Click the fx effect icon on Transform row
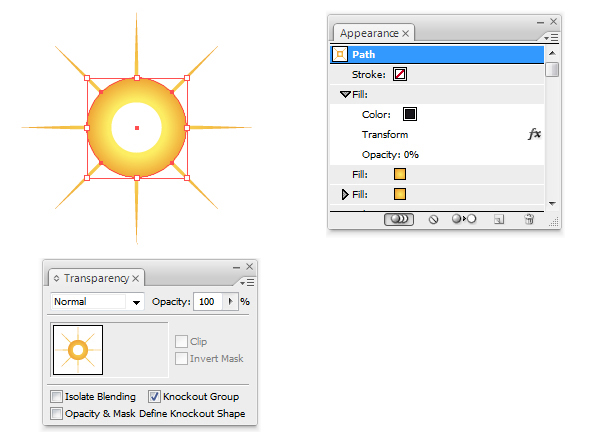The image size is (600, 432). [534, 134]
